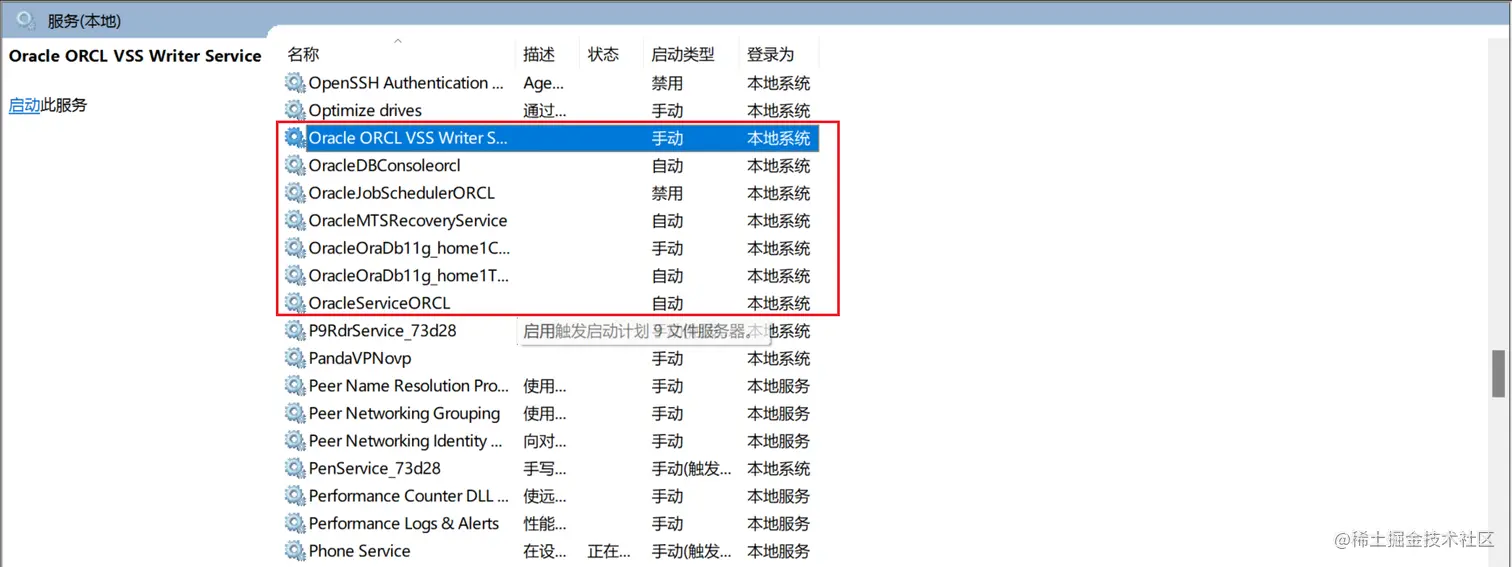
Task: Click the gear icon beside Performance Counter DLL
Action: [295, 495]
